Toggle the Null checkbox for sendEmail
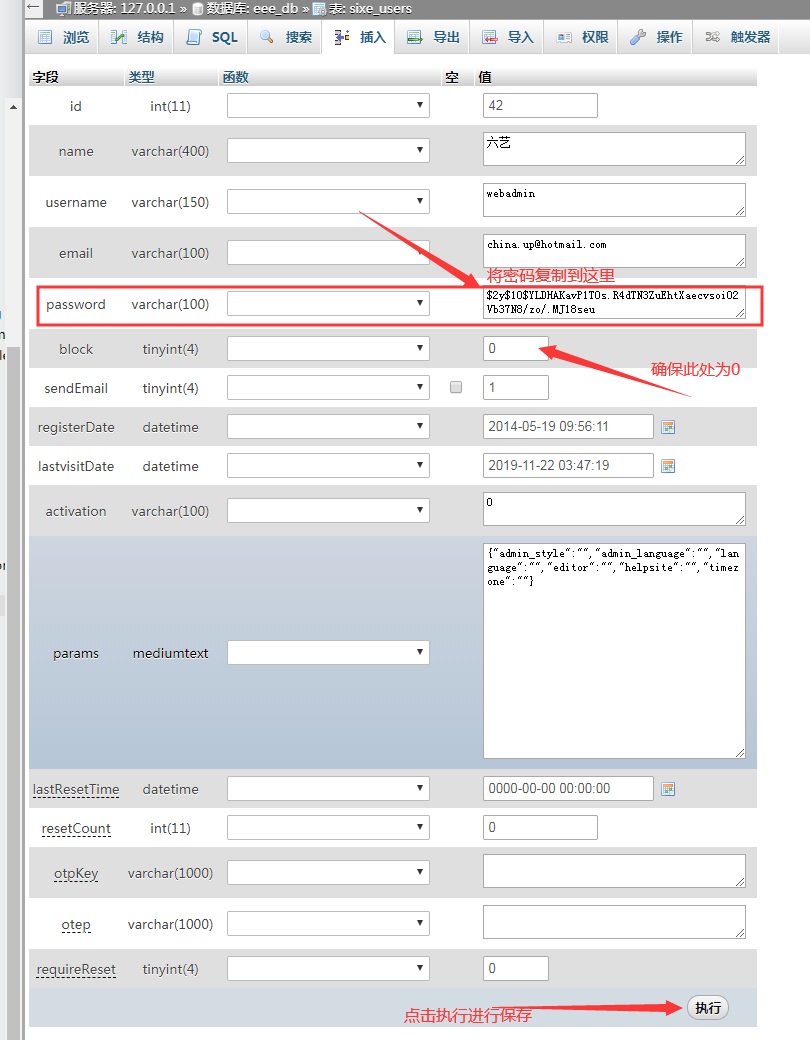 tap(456, 388)
